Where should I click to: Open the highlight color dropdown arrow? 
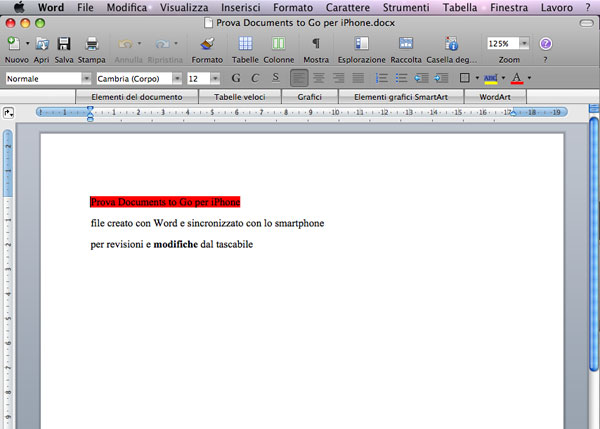[x=503, y=78]
